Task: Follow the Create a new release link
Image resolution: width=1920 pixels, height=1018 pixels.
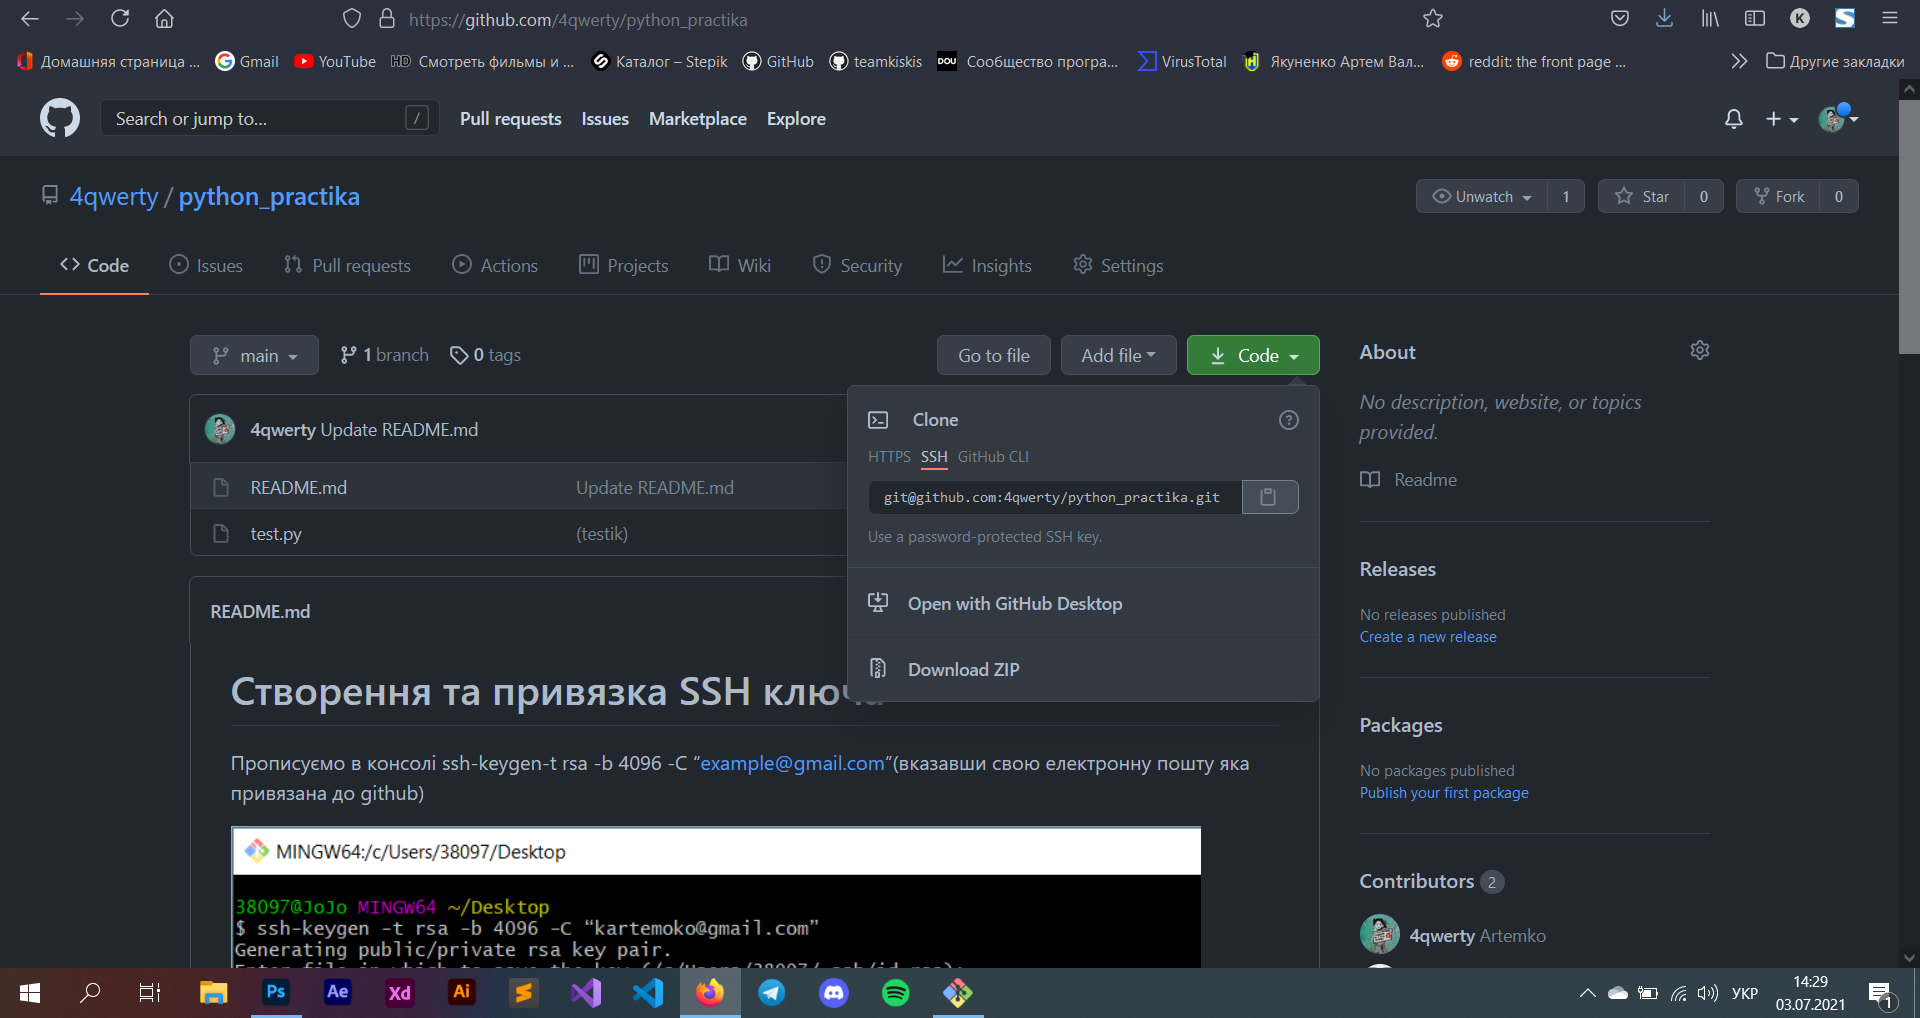Action: point(1428,637)
